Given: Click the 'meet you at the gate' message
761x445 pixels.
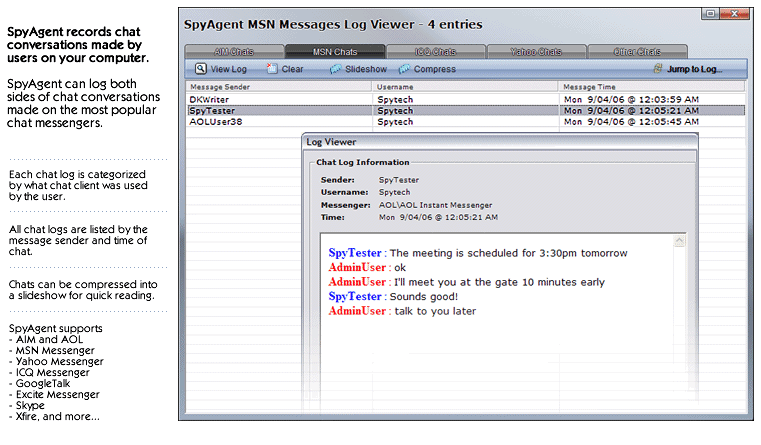Looking at the screenshot, I should pyautogui.click(x=466, y=282).
